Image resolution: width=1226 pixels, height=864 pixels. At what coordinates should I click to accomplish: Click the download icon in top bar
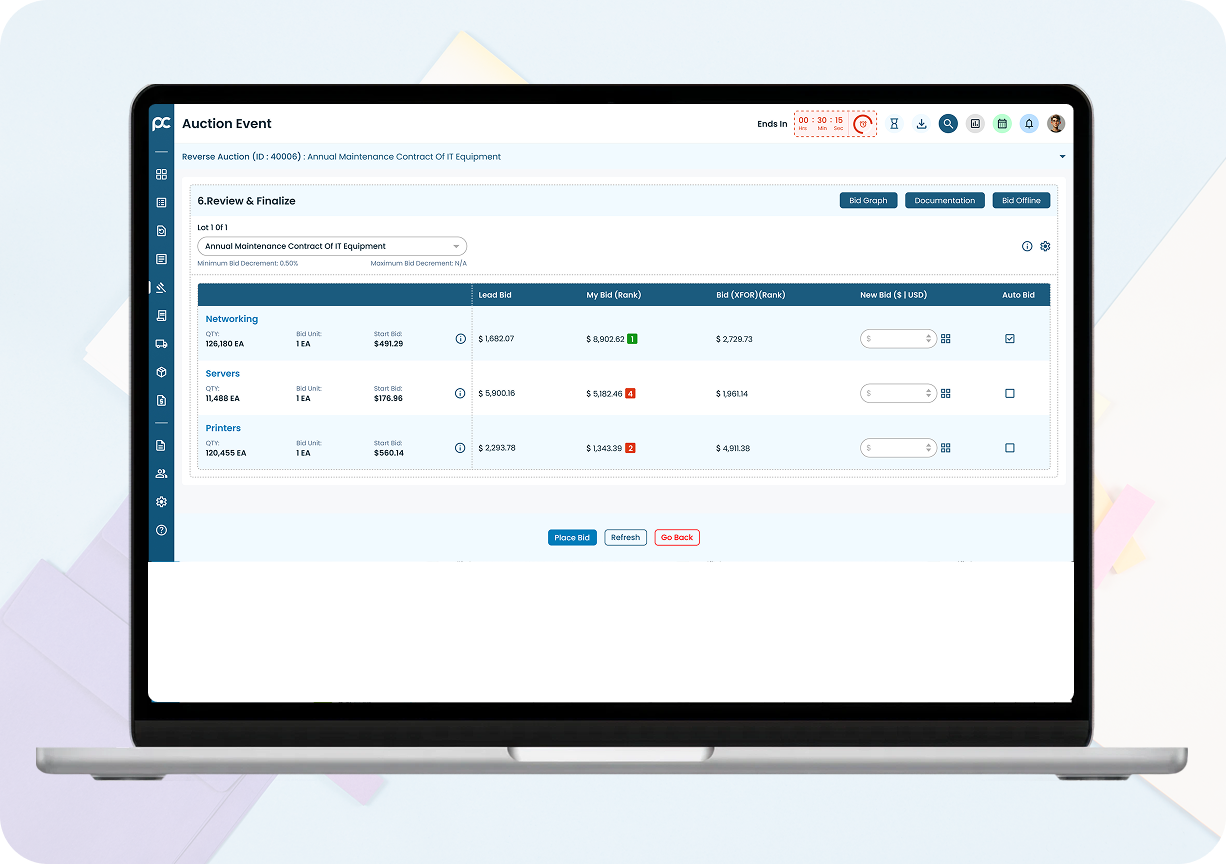(x=921, y=124)
